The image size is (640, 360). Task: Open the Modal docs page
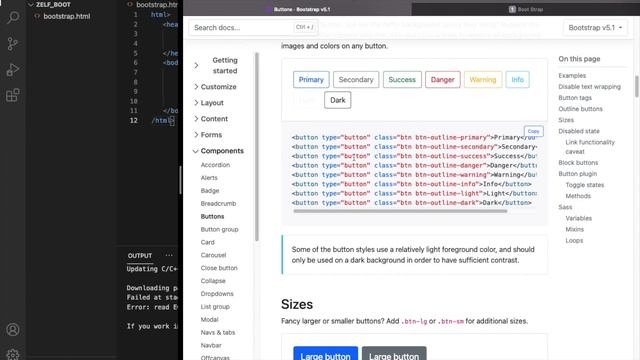(209, 320)
